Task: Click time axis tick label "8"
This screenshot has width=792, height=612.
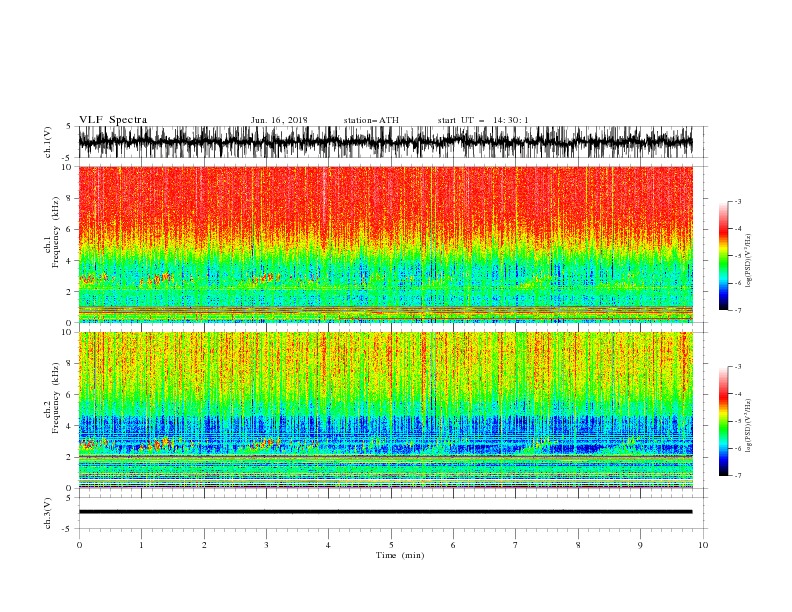Action: [578, 545]
